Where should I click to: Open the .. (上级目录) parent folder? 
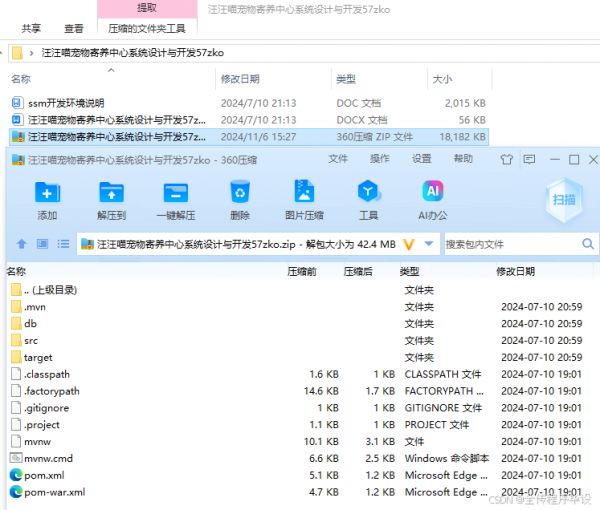point(51,290)
